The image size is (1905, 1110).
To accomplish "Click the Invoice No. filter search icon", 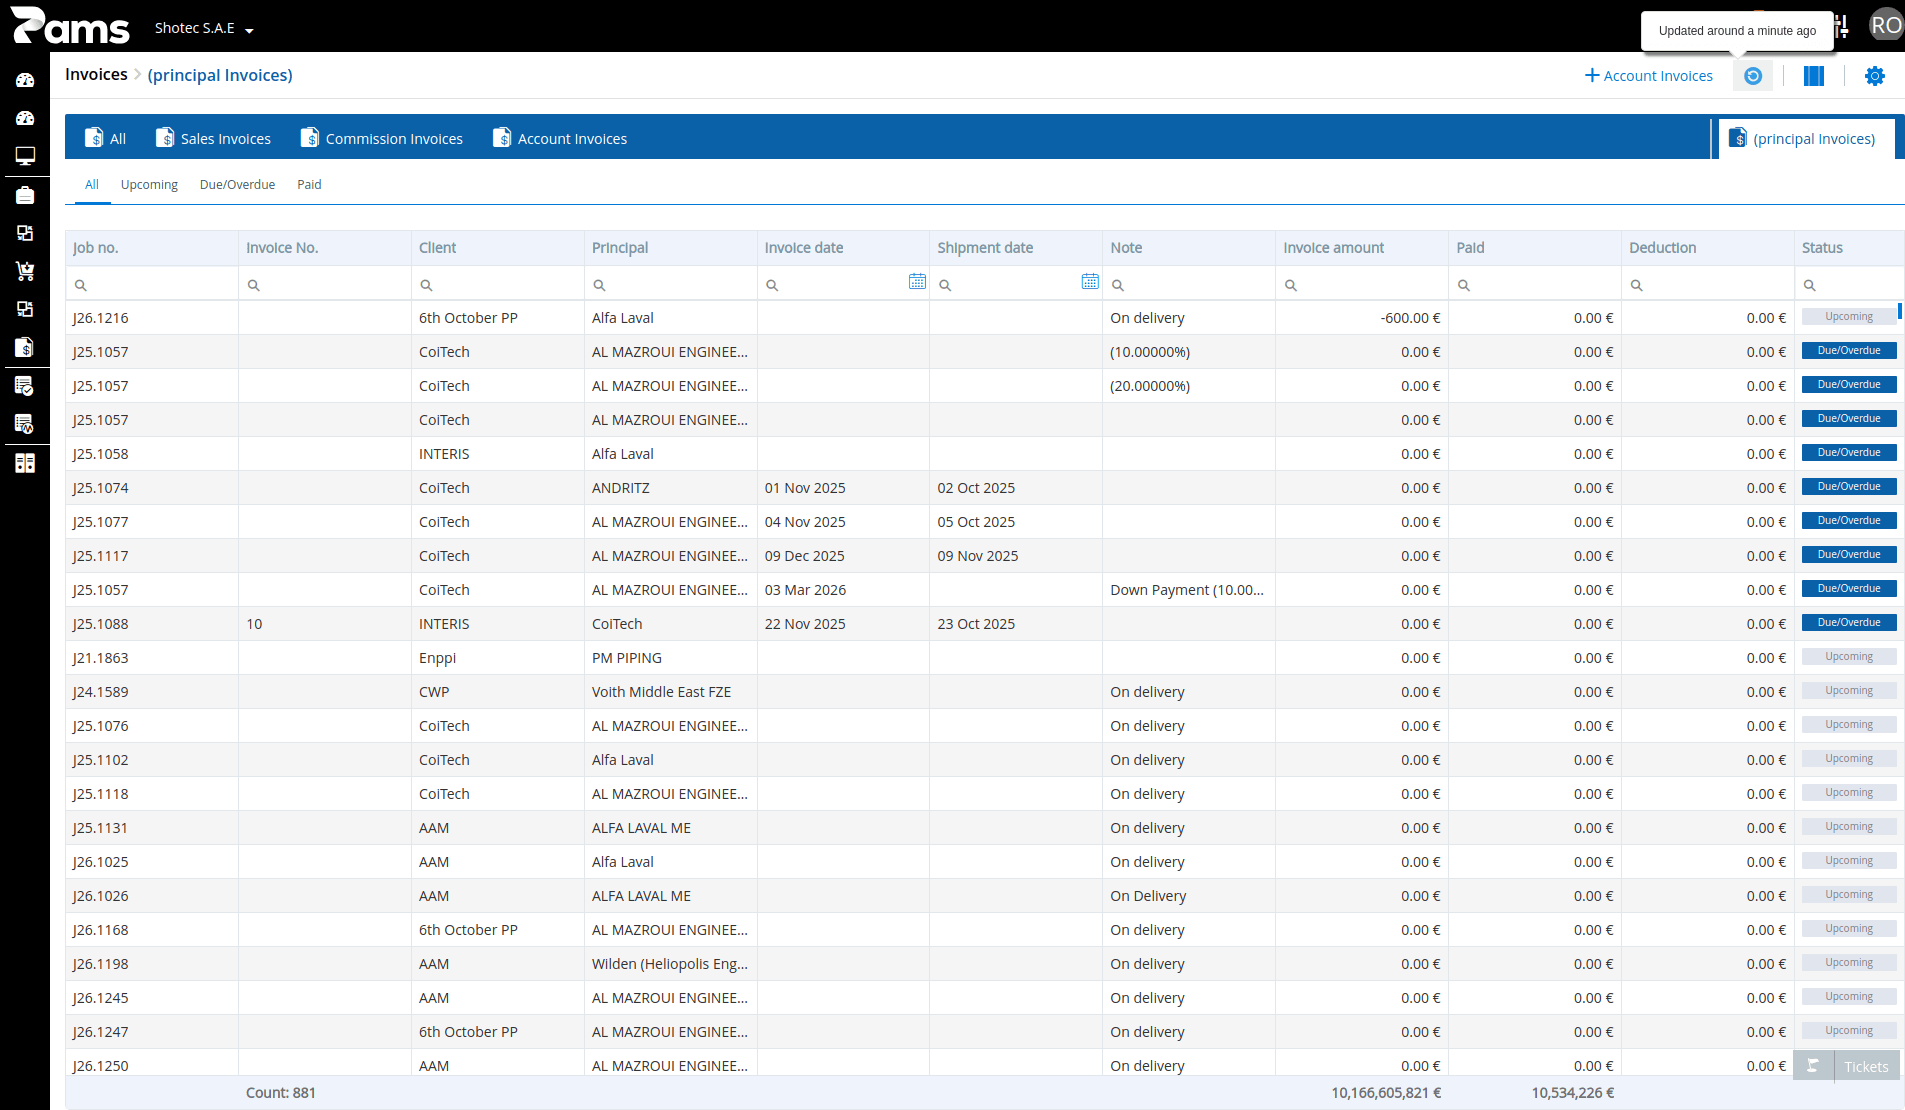I will coord(254,286).
